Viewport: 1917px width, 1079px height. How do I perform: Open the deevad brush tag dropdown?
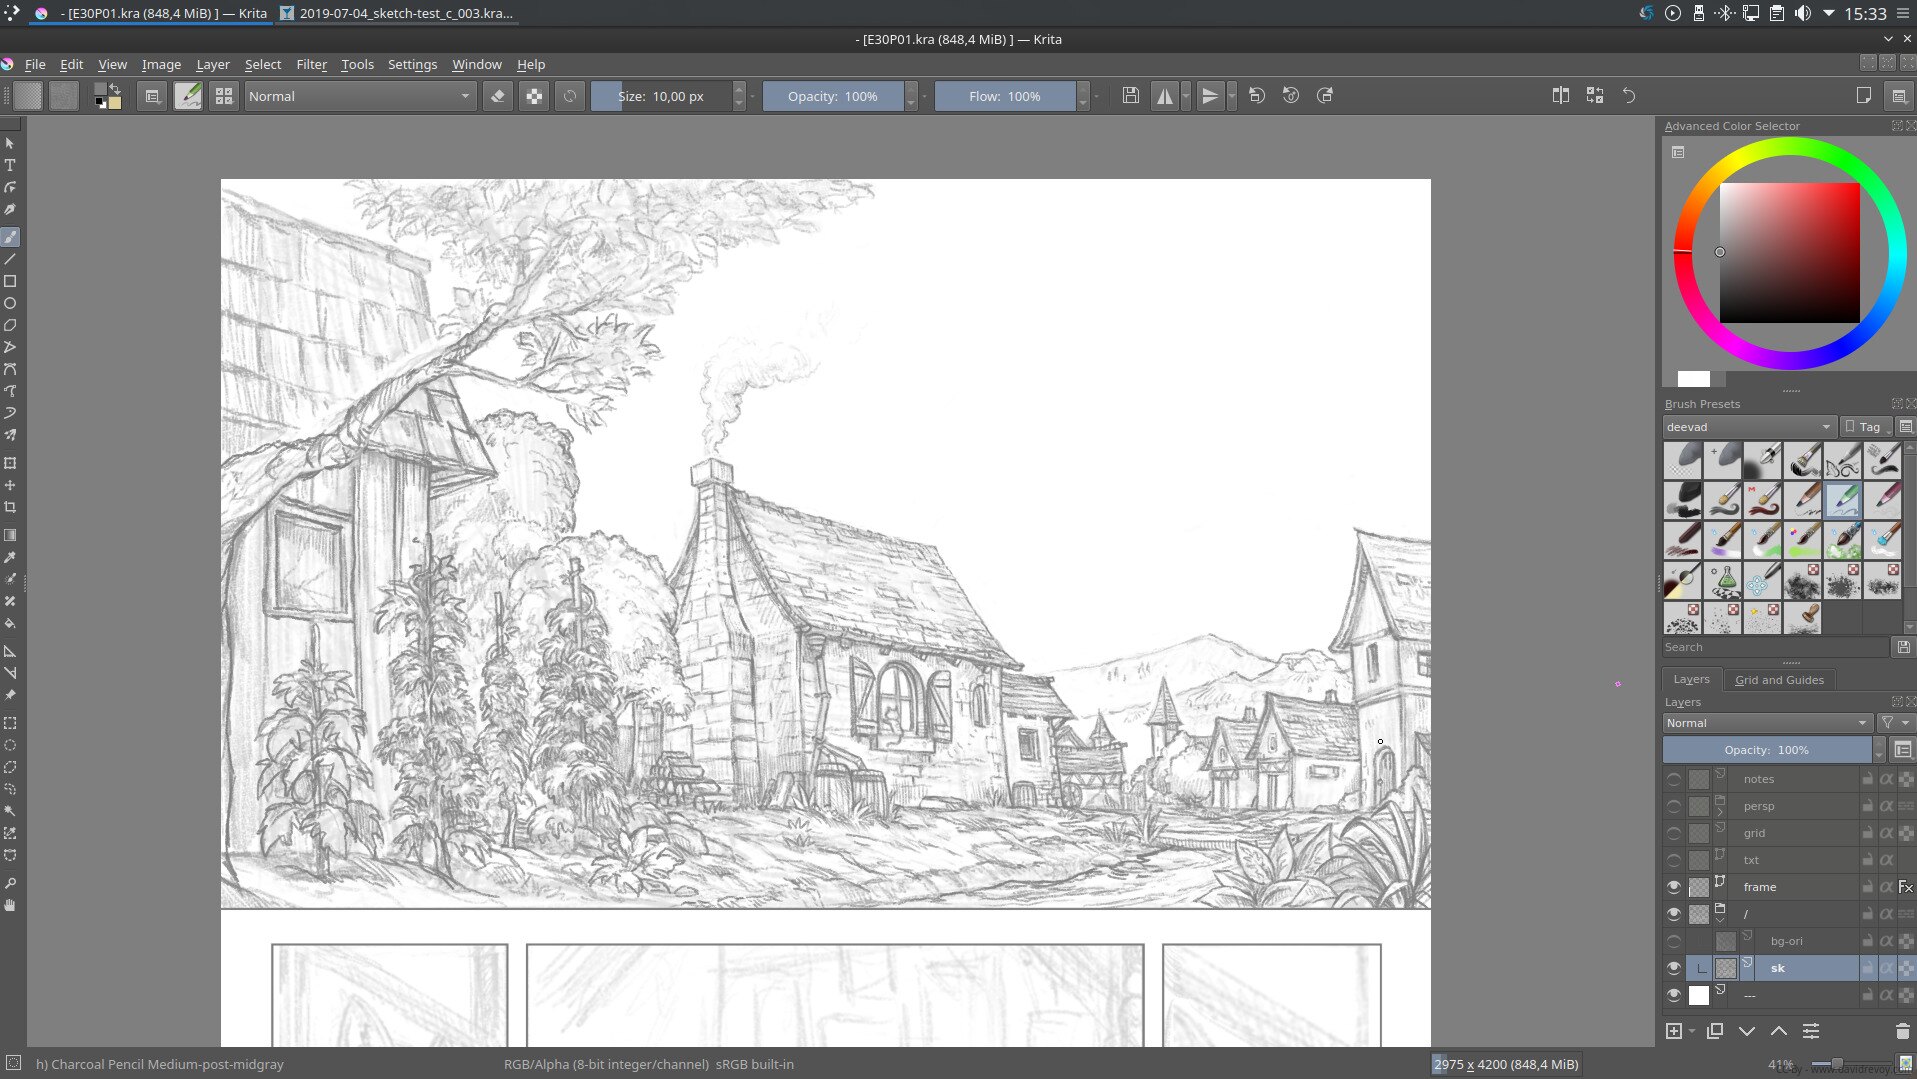point(1748,427)
